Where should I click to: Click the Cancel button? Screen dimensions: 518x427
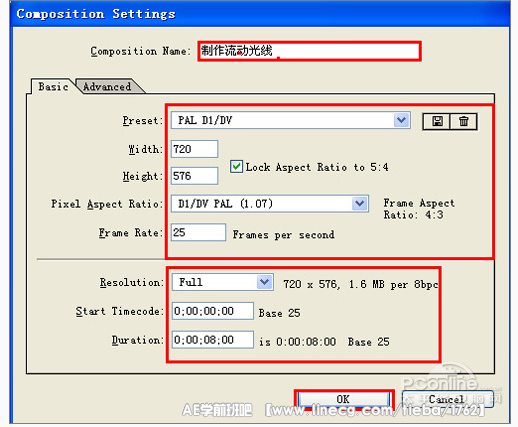point(447,399)
